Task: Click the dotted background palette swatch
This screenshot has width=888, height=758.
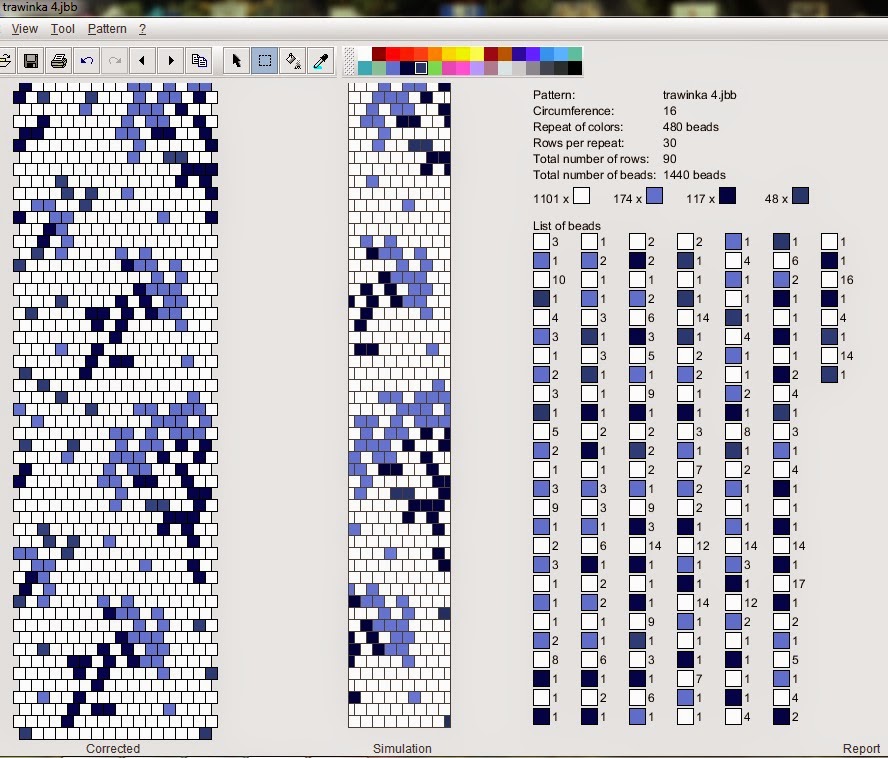Action: [x=349, y=61]
